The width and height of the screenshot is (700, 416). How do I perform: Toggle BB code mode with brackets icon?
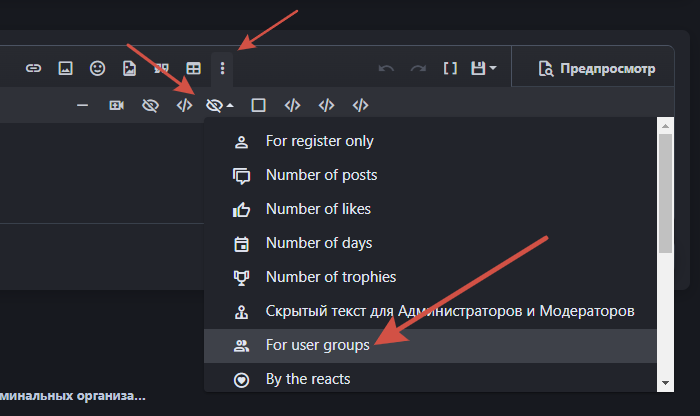click(450, 69)
